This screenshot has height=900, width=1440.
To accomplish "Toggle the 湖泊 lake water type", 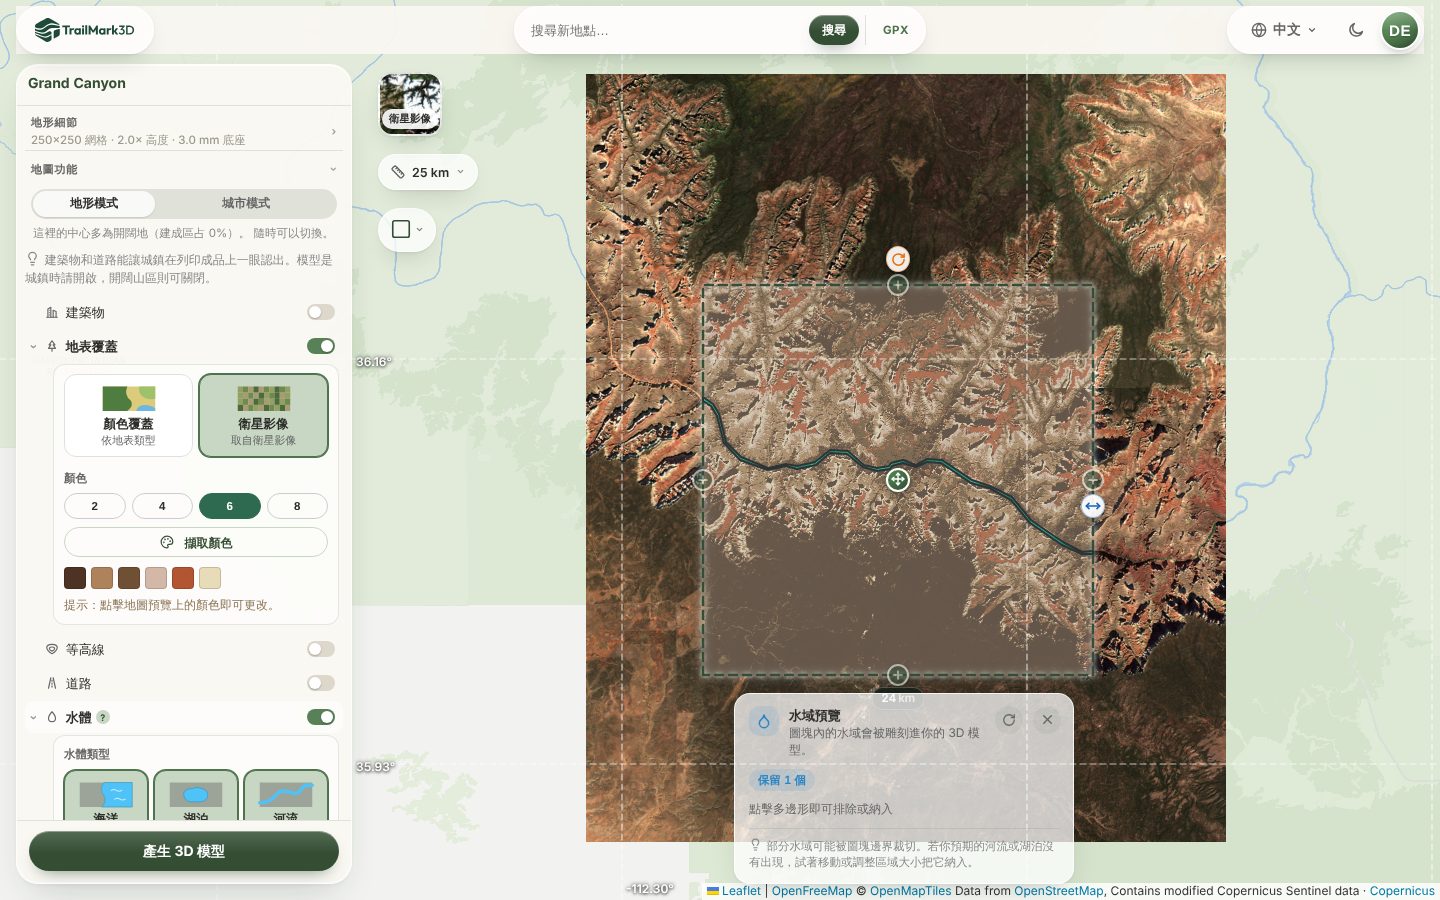I will click(196, 796).
